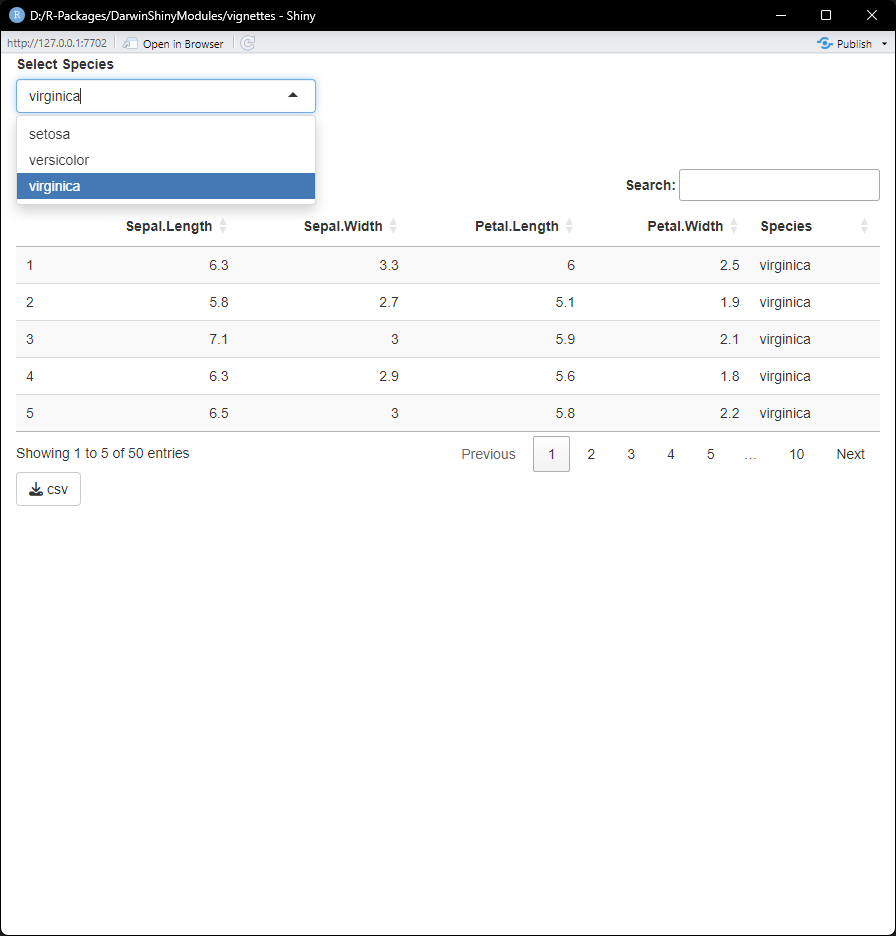This screenshot has height=936, width=896.
Task: Open page 1 of the table
Action: 551,454
